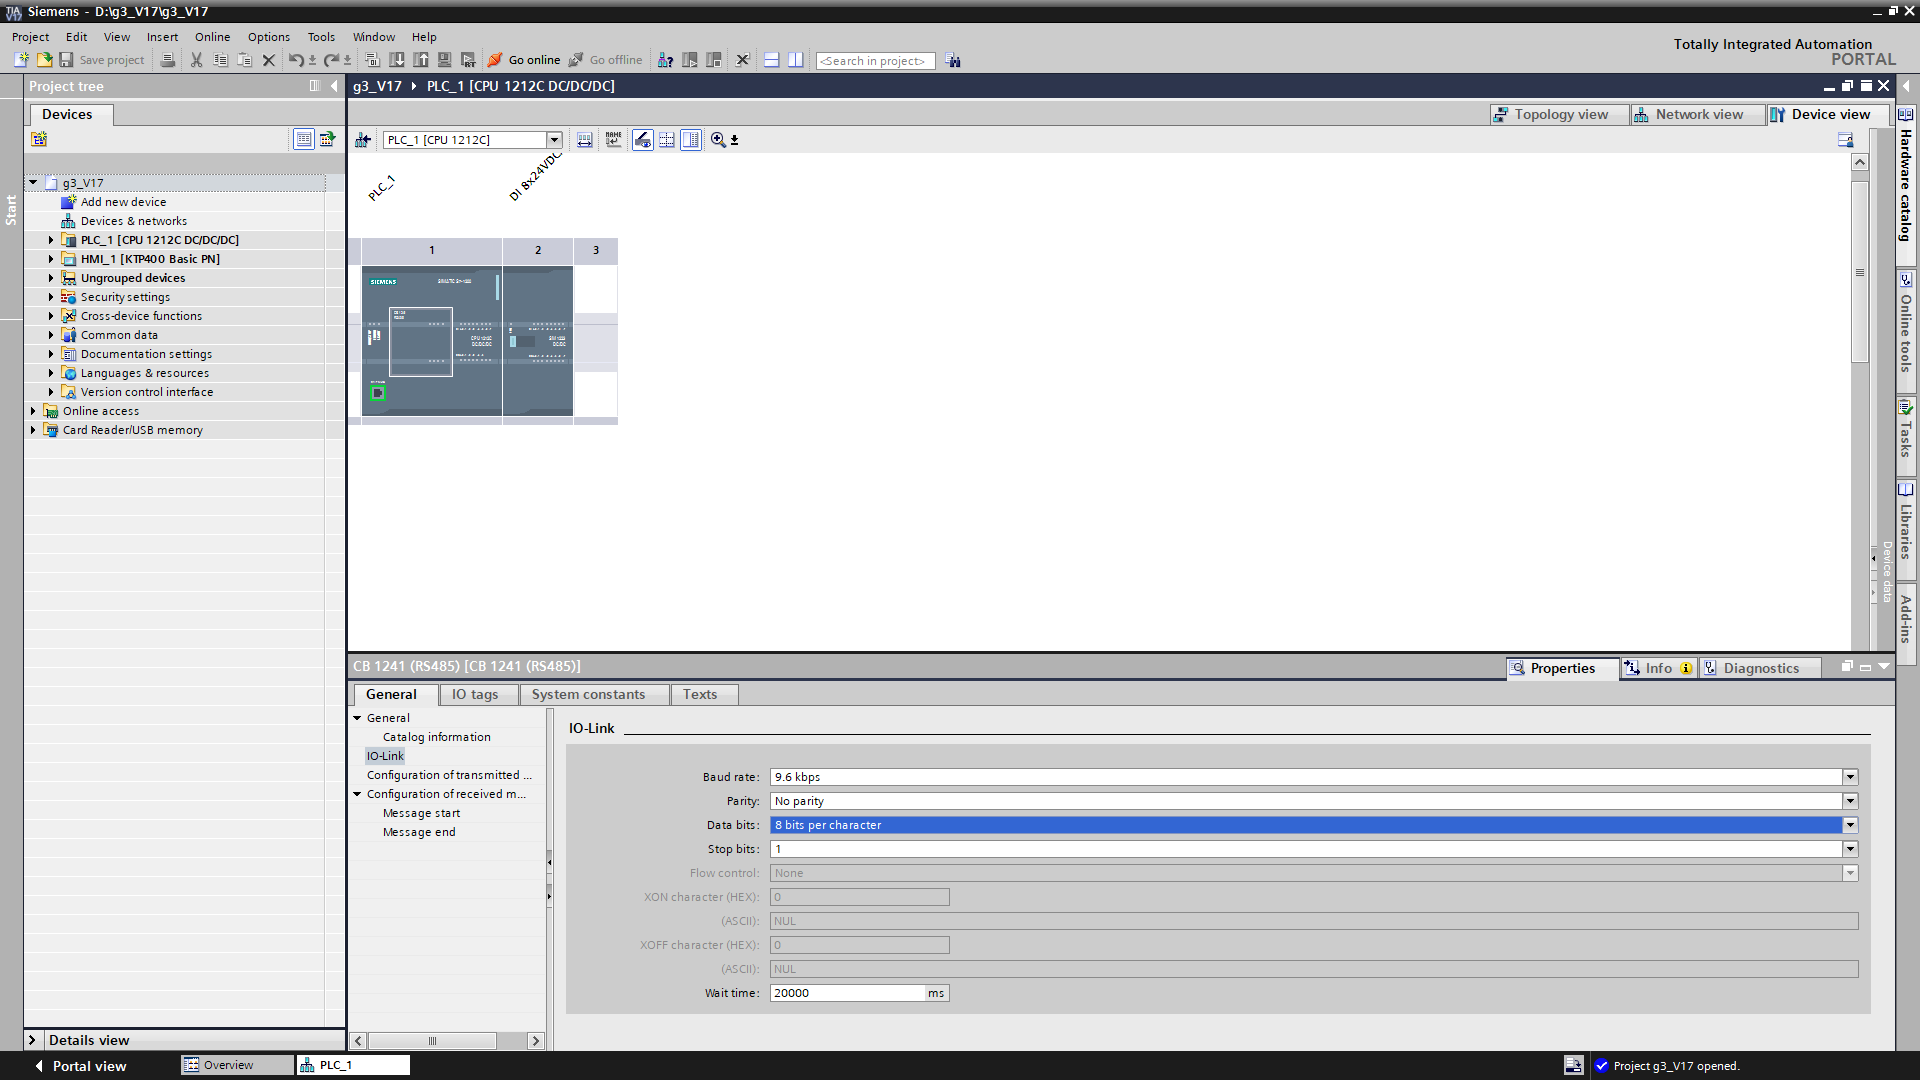Open the Info tab in inspector
The width and height of the screenshot is (1920, 1080).
pyautogui.click(x=1658, y=668)
